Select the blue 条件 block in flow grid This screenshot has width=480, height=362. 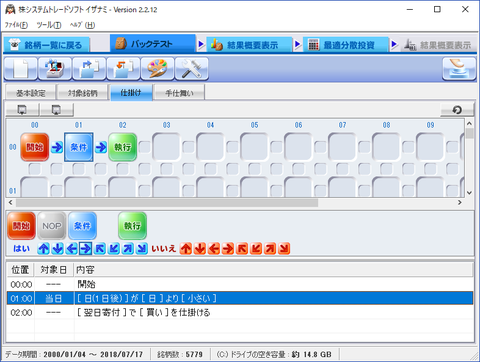tap(79, 147)
